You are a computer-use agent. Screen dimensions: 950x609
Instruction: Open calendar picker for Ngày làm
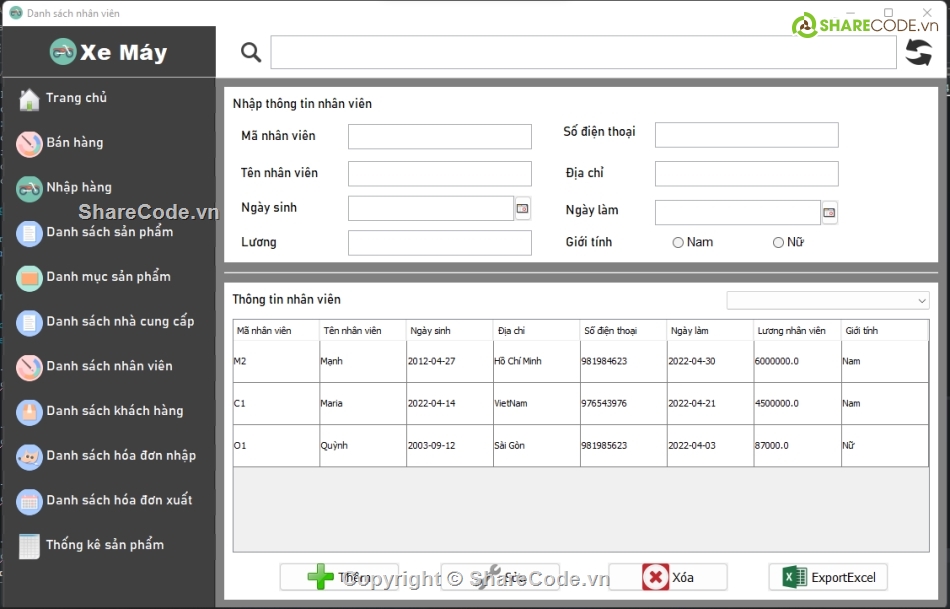point(829,213)
